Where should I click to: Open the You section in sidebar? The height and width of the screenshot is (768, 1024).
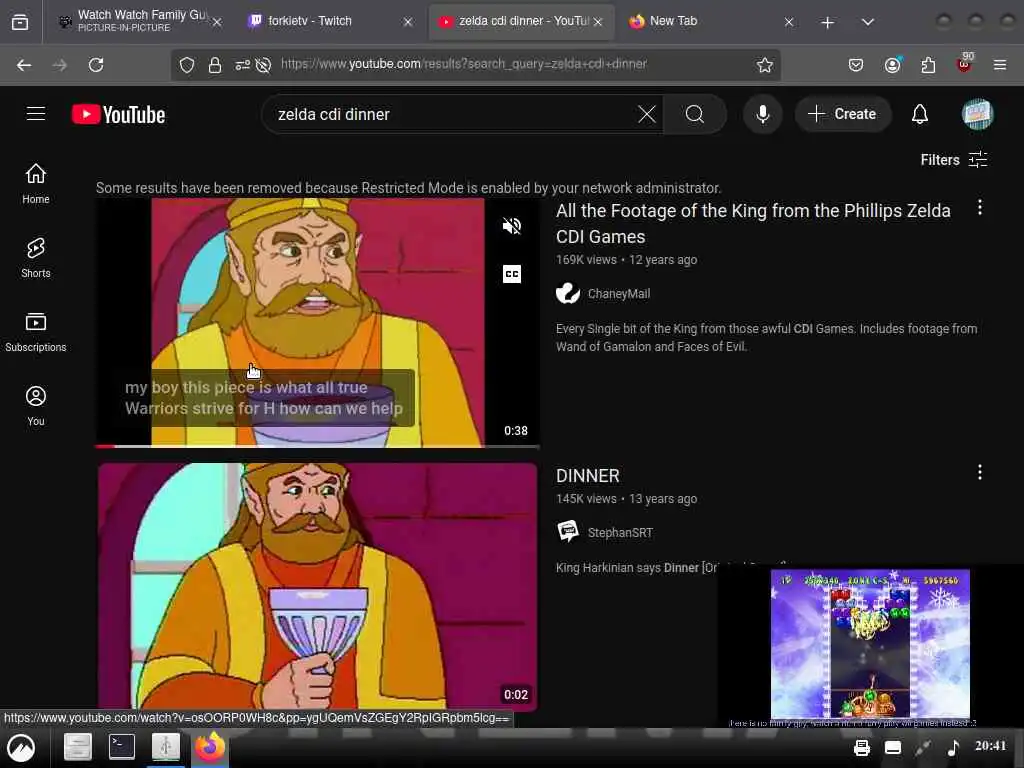pyautogui.click(x=36, y=406)
